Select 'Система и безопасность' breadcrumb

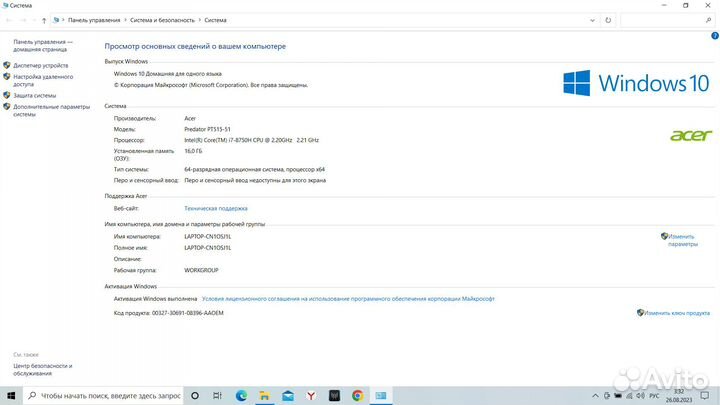162,20
